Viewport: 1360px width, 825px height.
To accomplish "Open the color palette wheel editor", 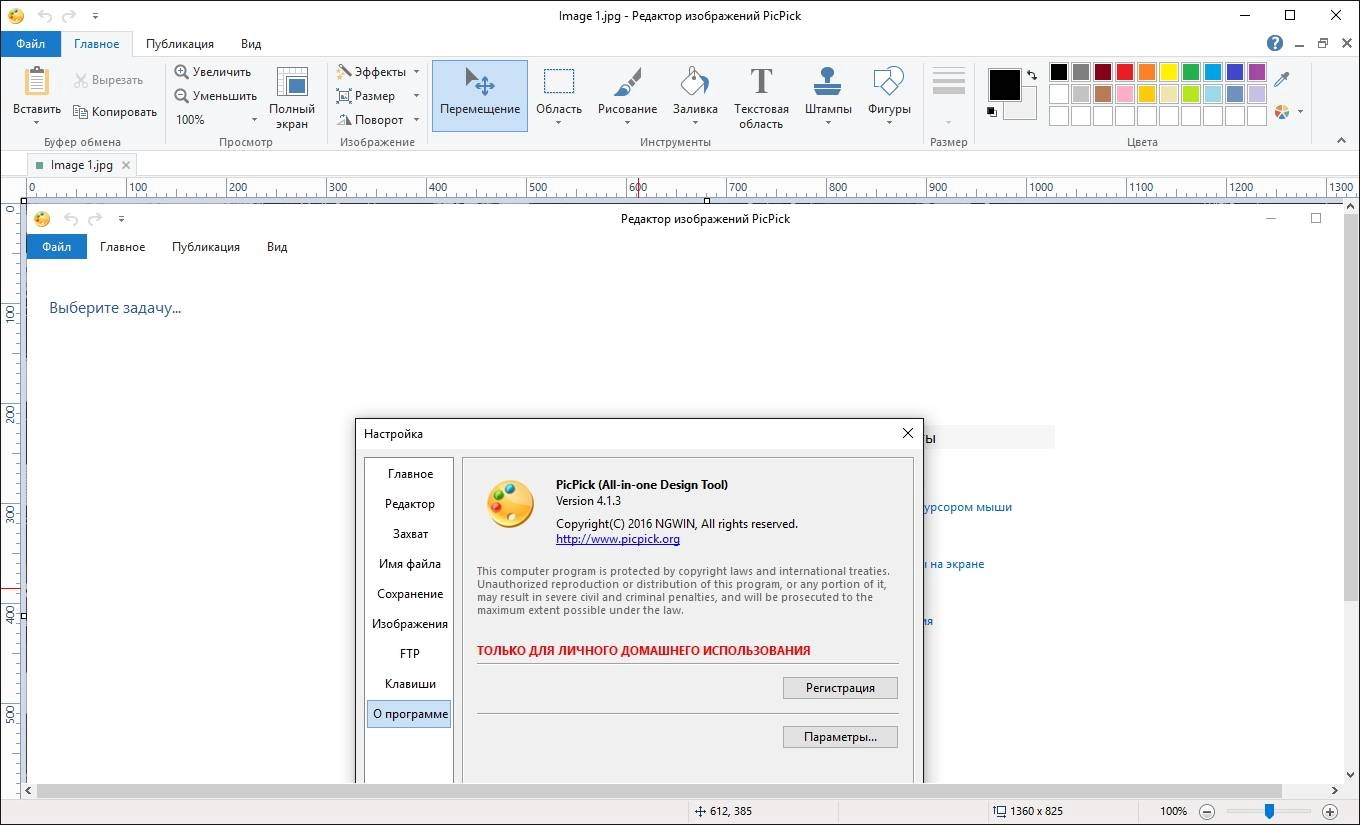I will (x=1281, y=111).
